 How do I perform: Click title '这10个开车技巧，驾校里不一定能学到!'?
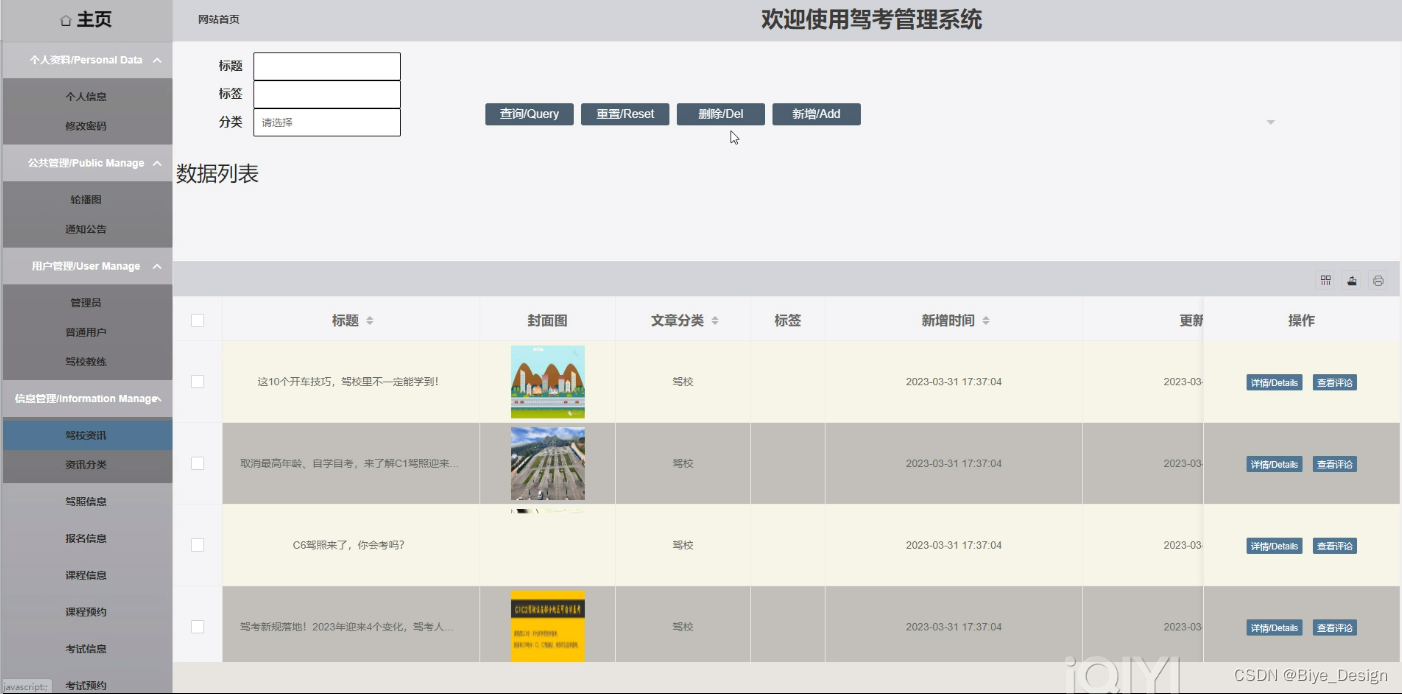(348, 382)
